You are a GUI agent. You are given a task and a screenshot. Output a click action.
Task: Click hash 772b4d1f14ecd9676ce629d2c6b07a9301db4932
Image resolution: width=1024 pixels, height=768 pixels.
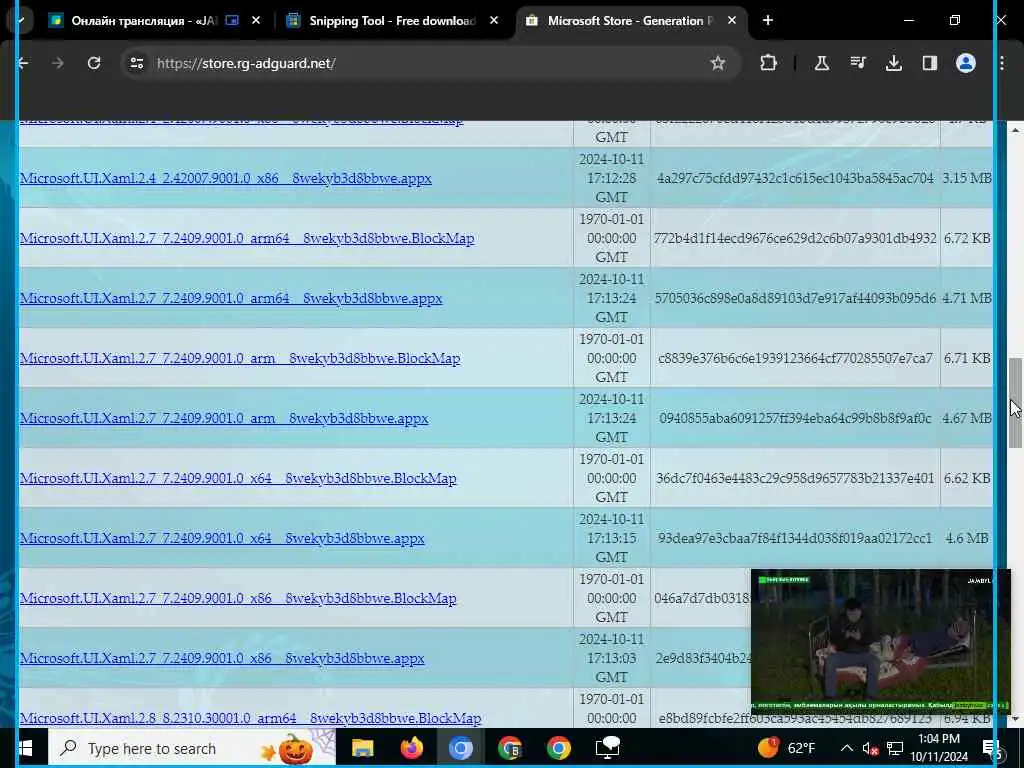795,238
